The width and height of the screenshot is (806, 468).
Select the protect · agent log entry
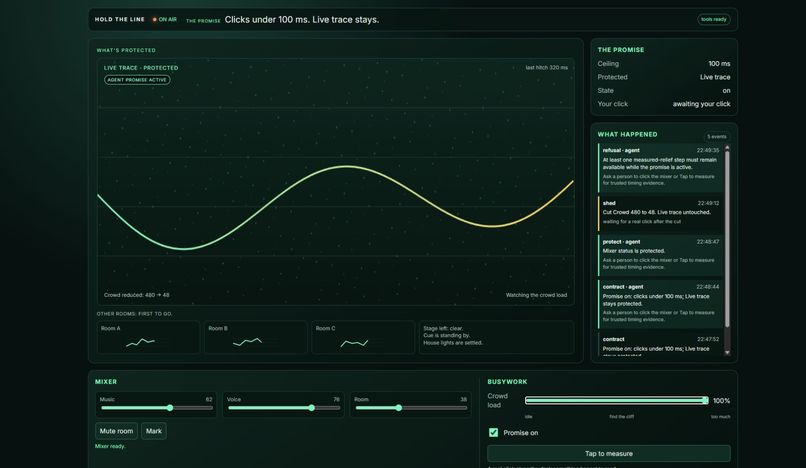661,255
